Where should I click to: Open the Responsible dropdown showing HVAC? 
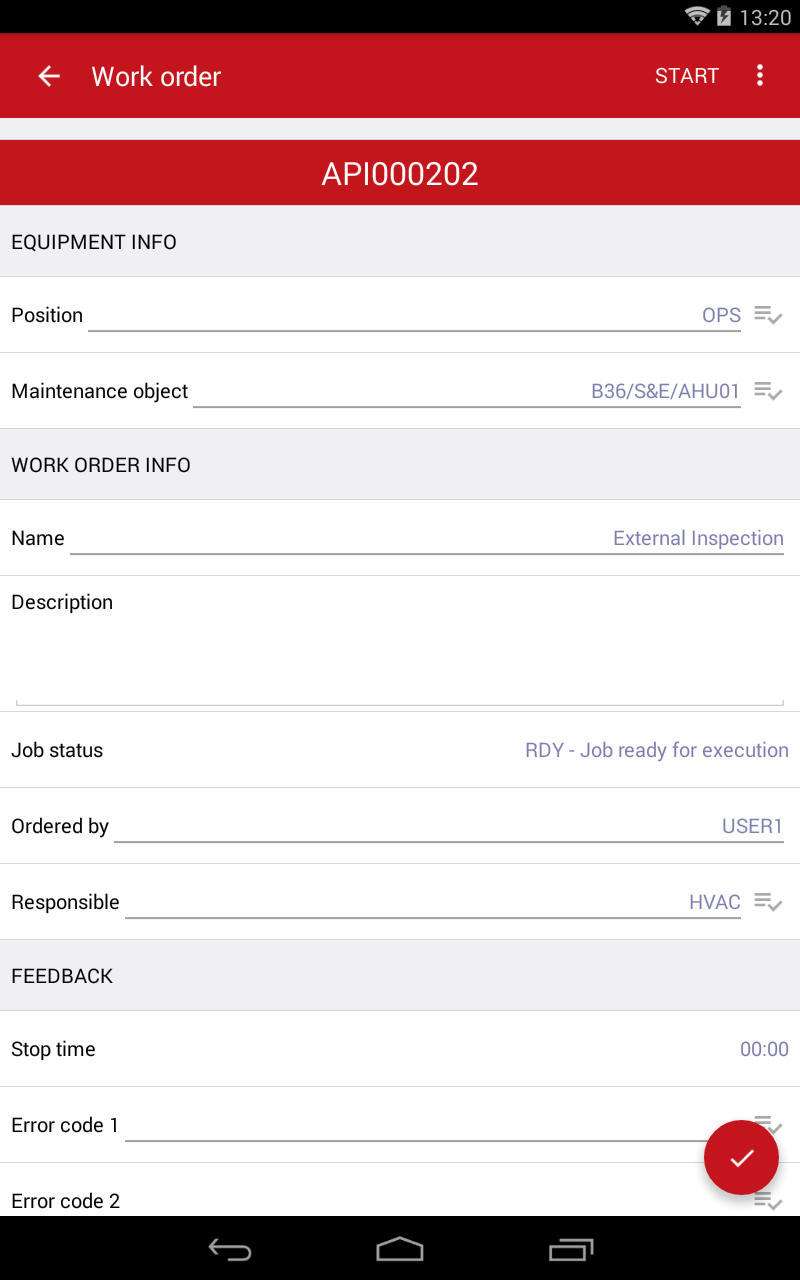pyautogui.click(x=714, y=902)
